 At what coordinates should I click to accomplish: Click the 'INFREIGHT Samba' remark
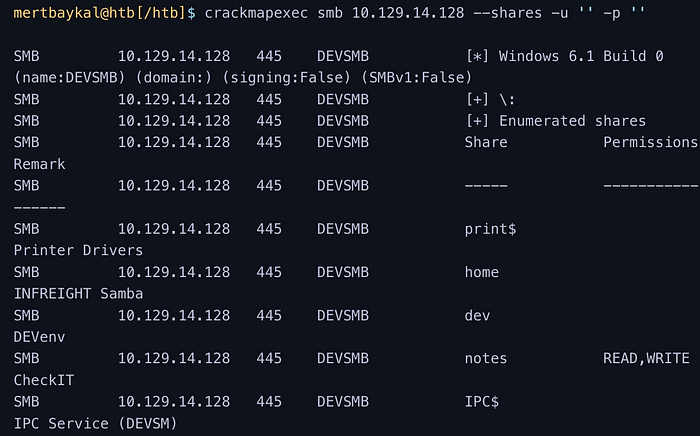point(78,294)
